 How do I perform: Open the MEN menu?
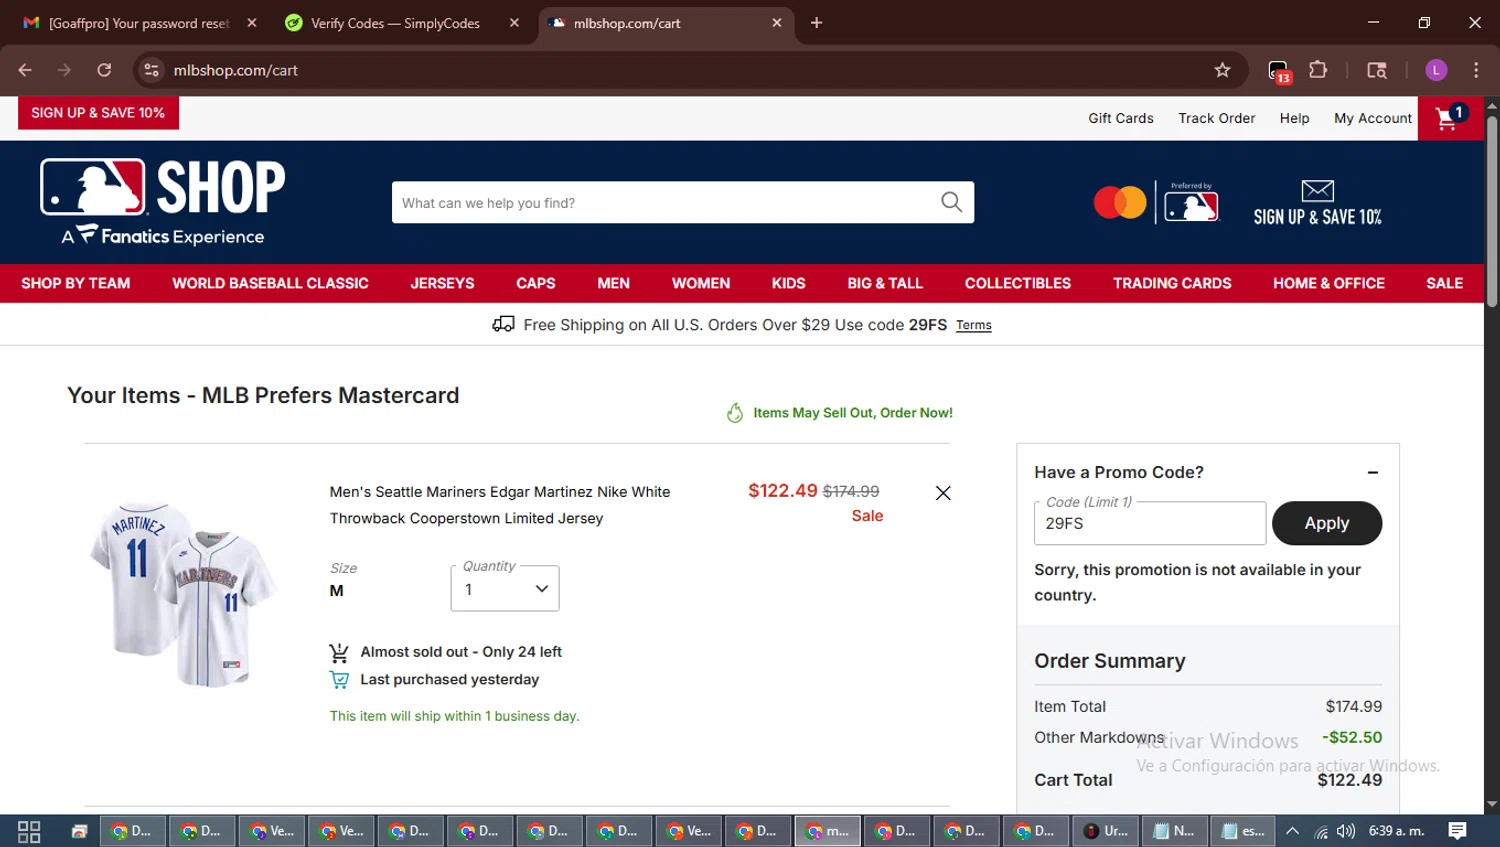(613, 283)
